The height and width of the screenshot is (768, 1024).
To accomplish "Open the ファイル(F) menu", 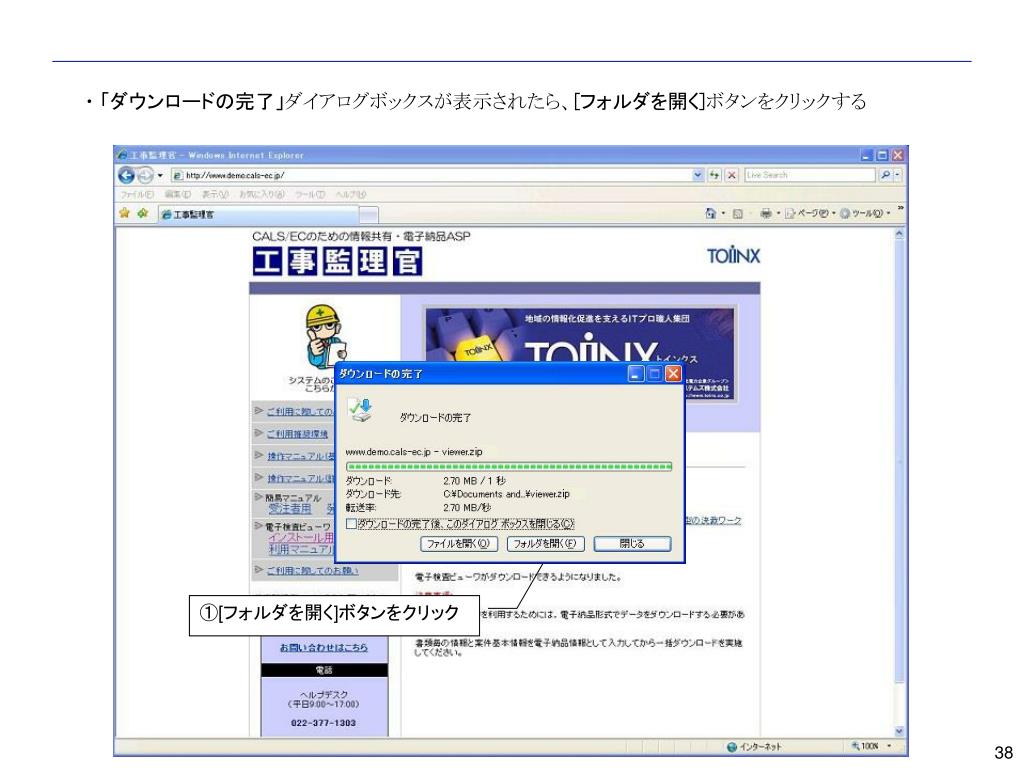I will (136, 195).
